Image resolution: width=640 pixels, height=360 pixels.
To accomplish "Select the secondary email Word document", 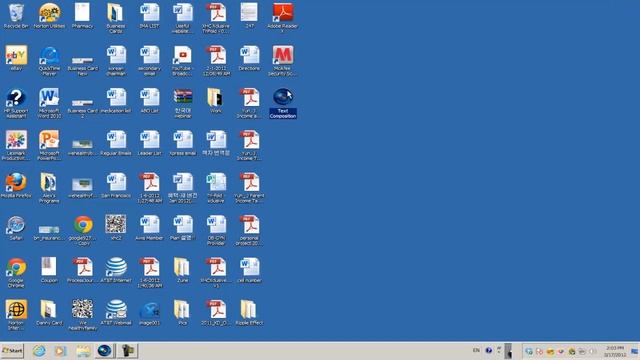I will point(149,61).
